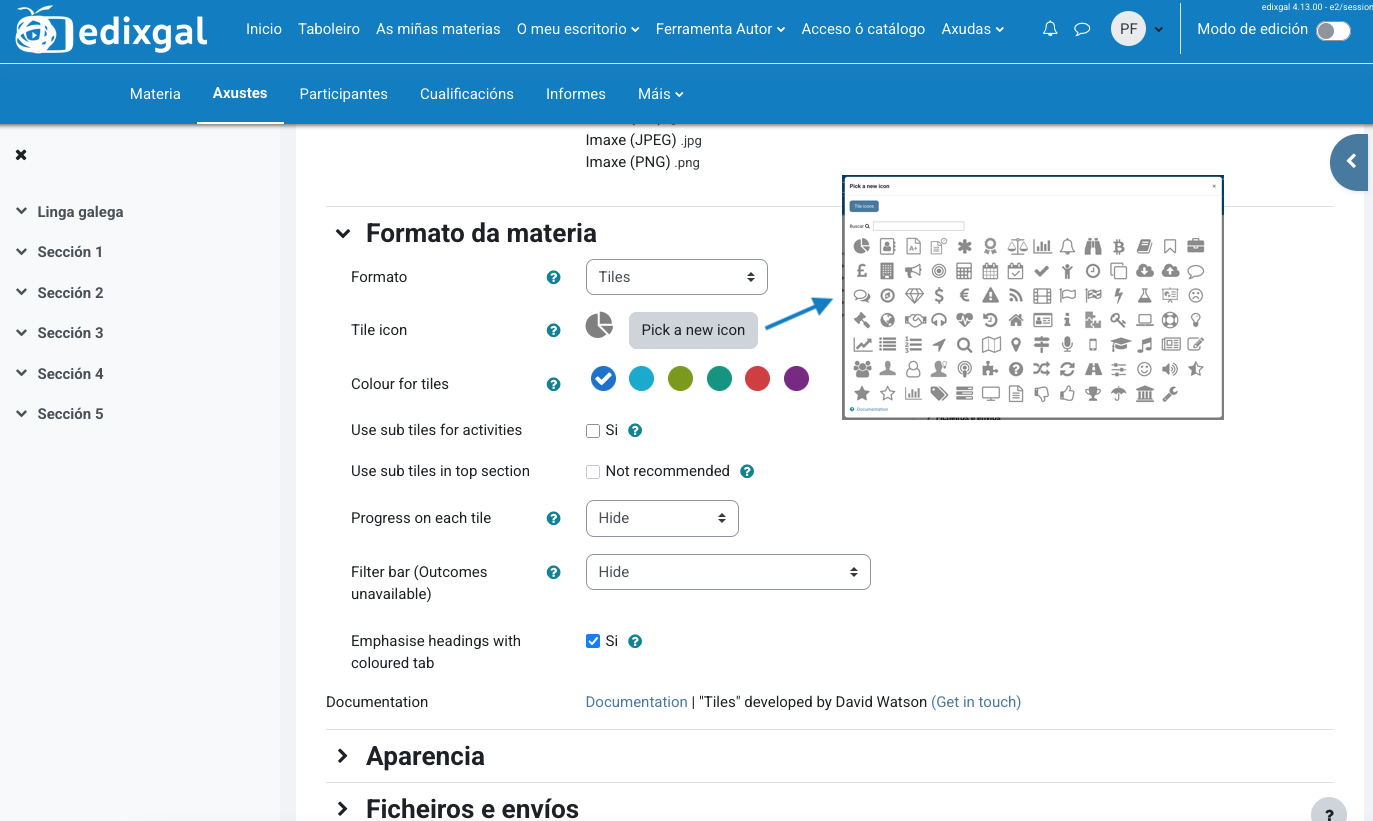Screen dimensions: 1373x821
Task: Click help icon next to Formato
Action: click(x=553, y=277)
